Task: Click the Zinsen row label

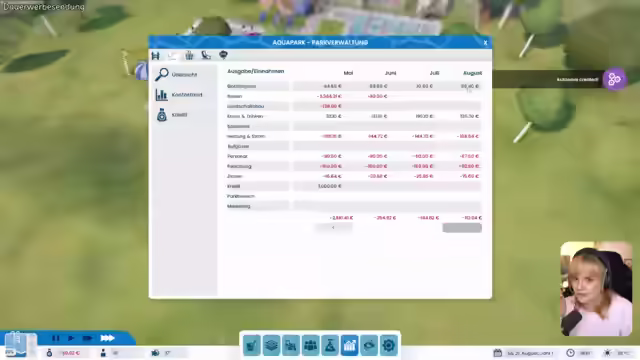Action: tap(235, 176)
